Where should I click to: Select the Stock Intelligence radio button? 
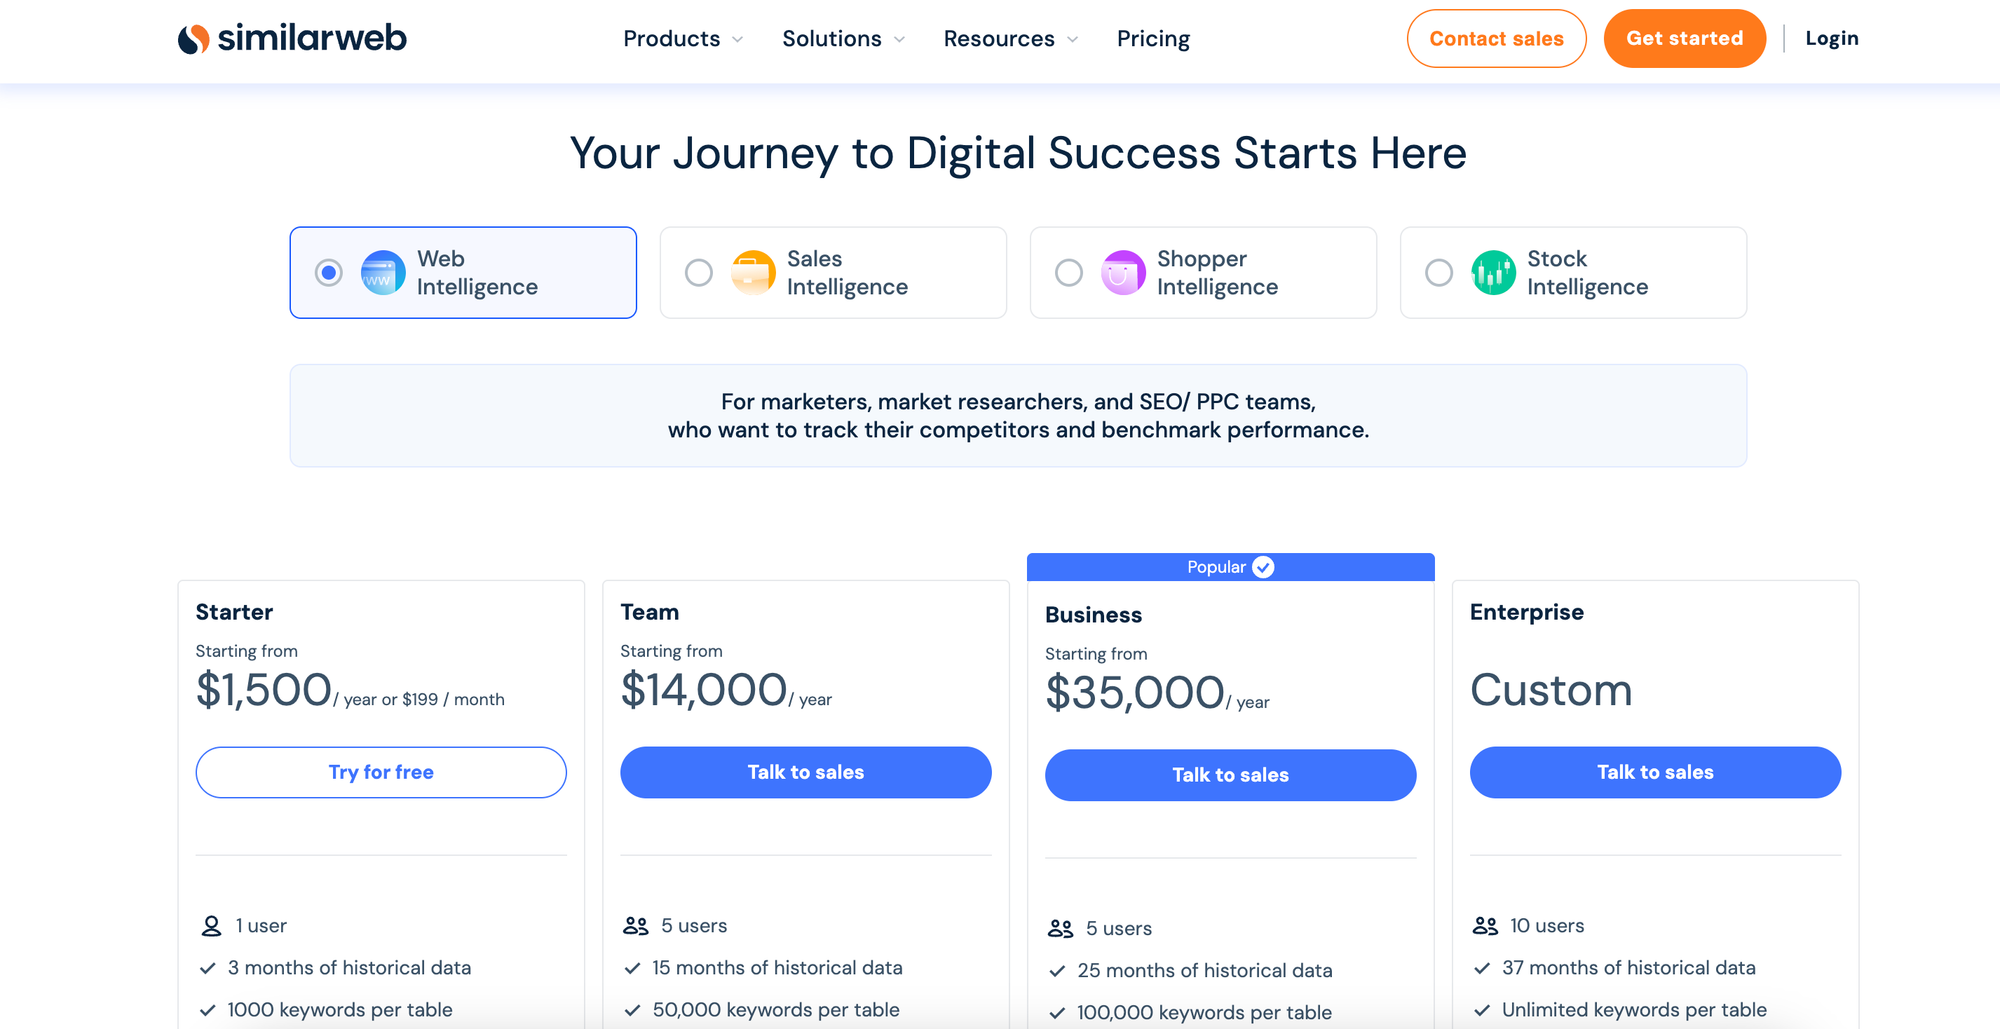1439,273
